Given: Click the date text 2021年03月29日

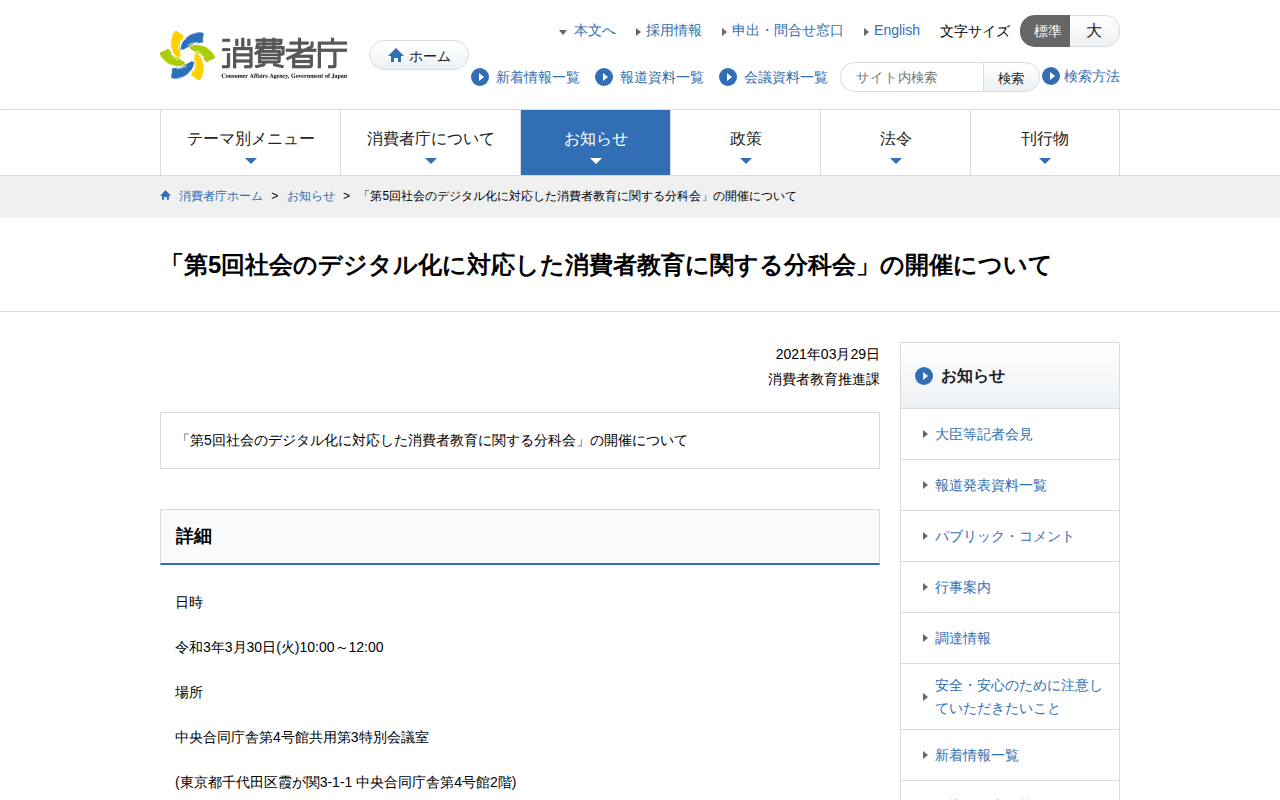Looking at the screenshot, I should point(828,354).
